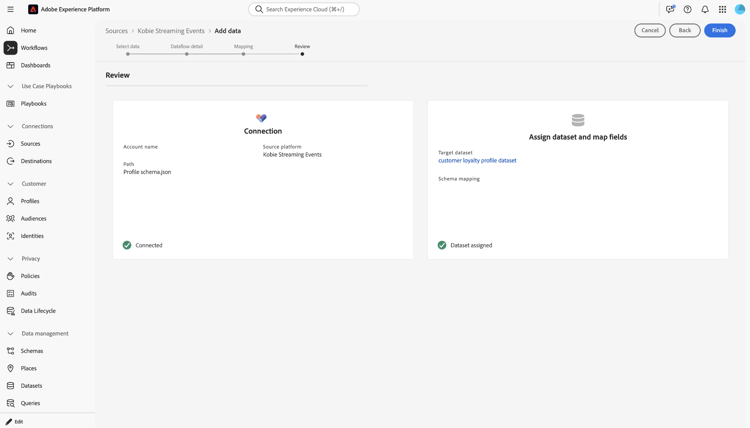This screenshot has width=750, height=428.
Task: Click the Edit pencil icon
Action: click(9, 422)
